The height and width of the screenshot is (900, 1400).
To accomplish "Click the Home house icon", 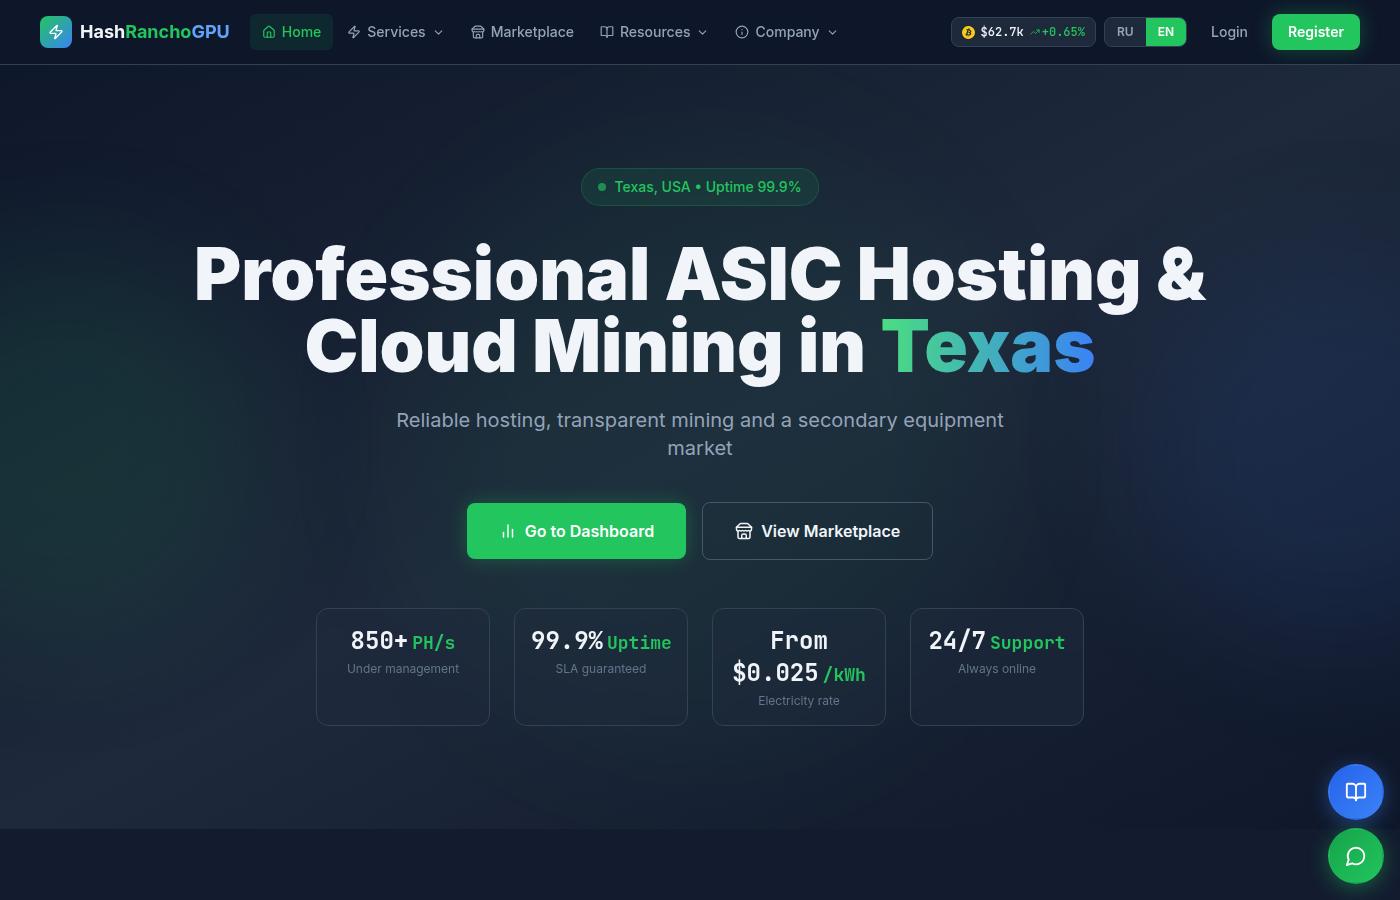I will [269, 32].
